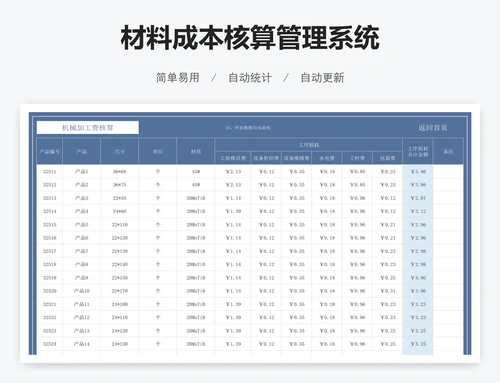
Task: Select product number cell 32519
Action: tap(49, 278)
